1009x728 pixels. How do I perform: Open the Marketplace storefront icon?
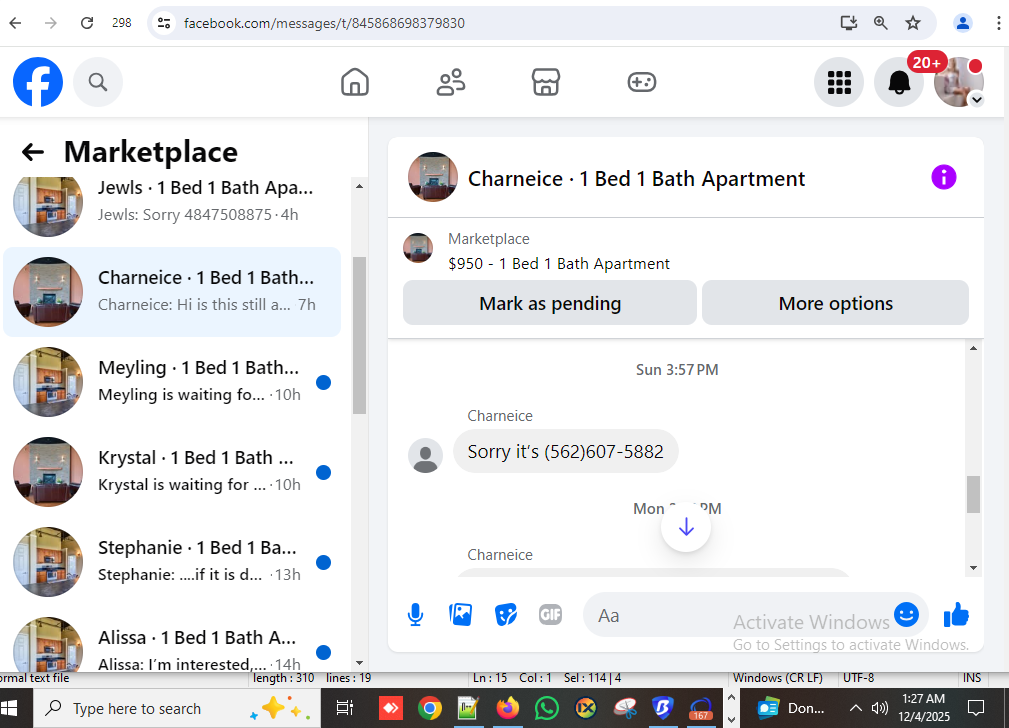click(546, 82)
